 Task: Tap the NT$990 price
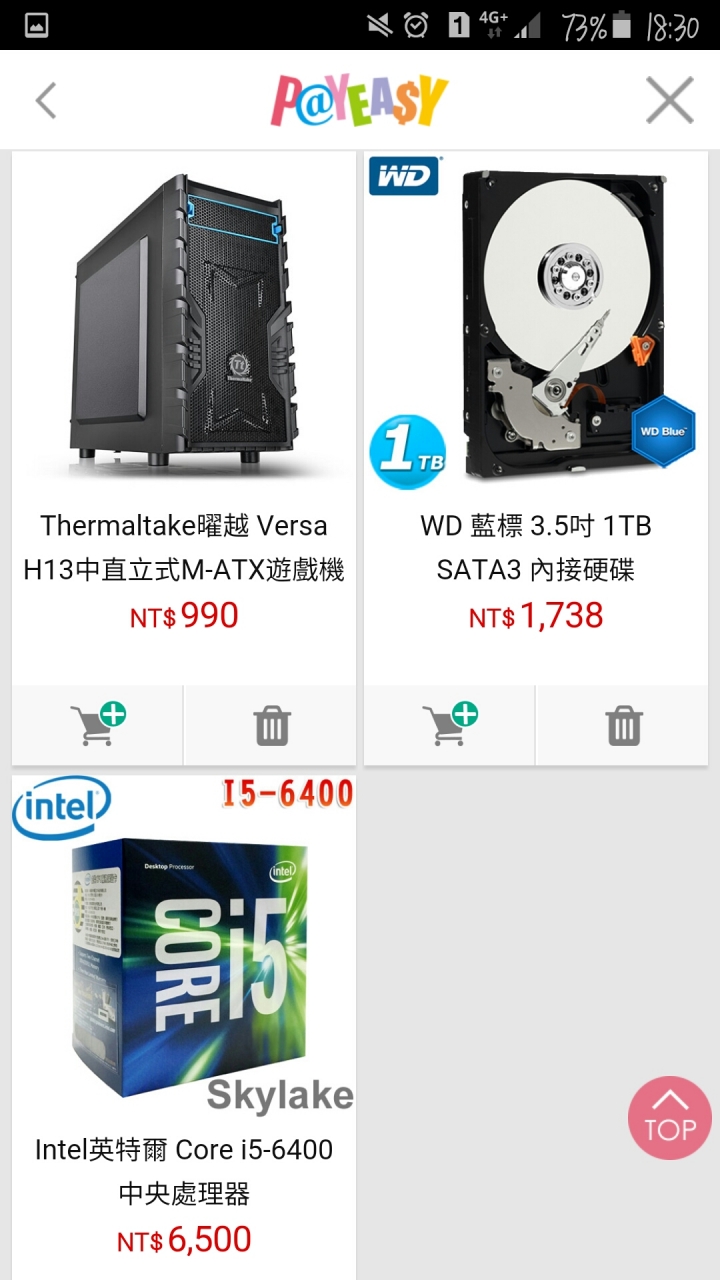[x=184, y=616]
